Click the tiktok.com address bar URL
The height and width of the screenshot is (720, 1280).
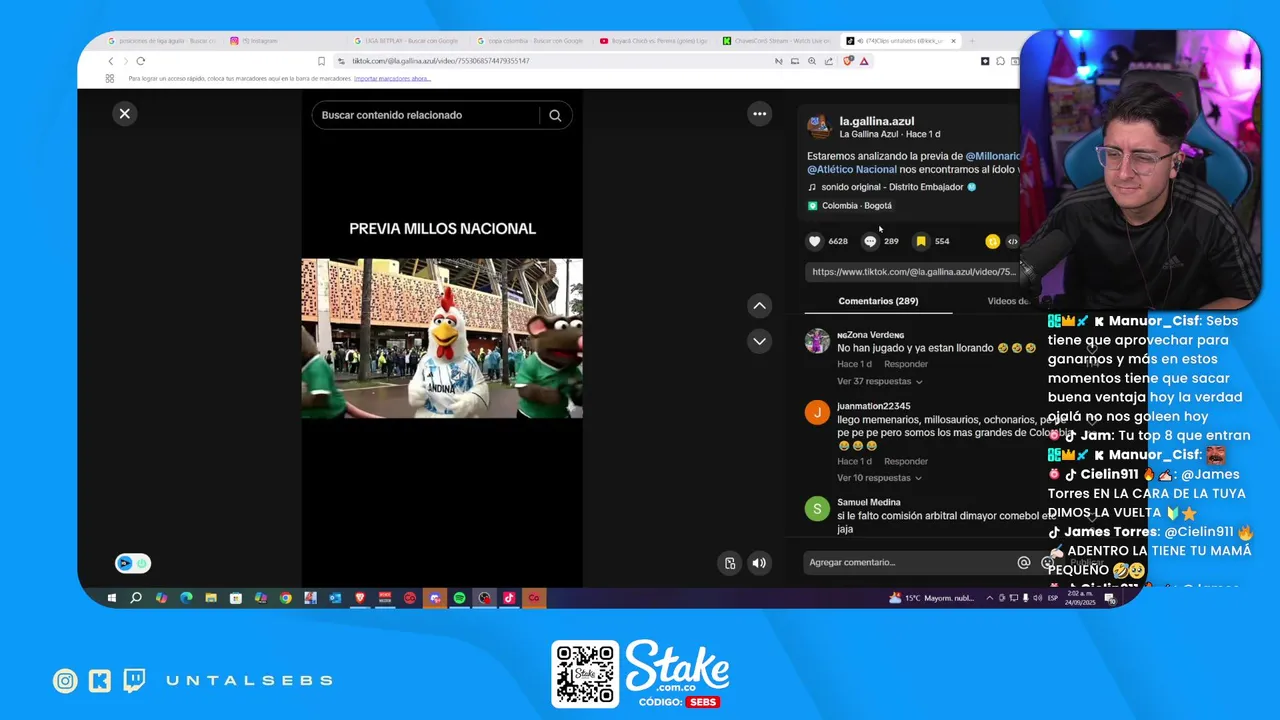click(441, 61)
